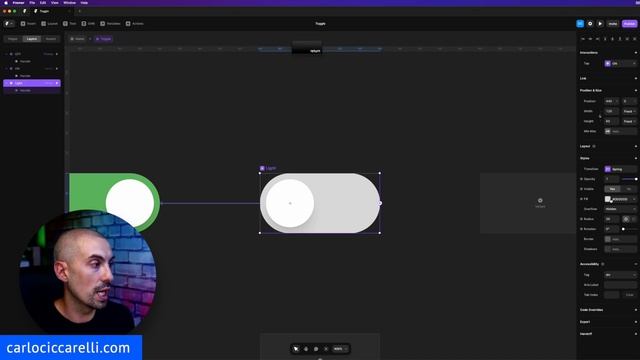Open the Height Fixed sizing dropdown
This screenshot has height=360, width=640.
629,121
